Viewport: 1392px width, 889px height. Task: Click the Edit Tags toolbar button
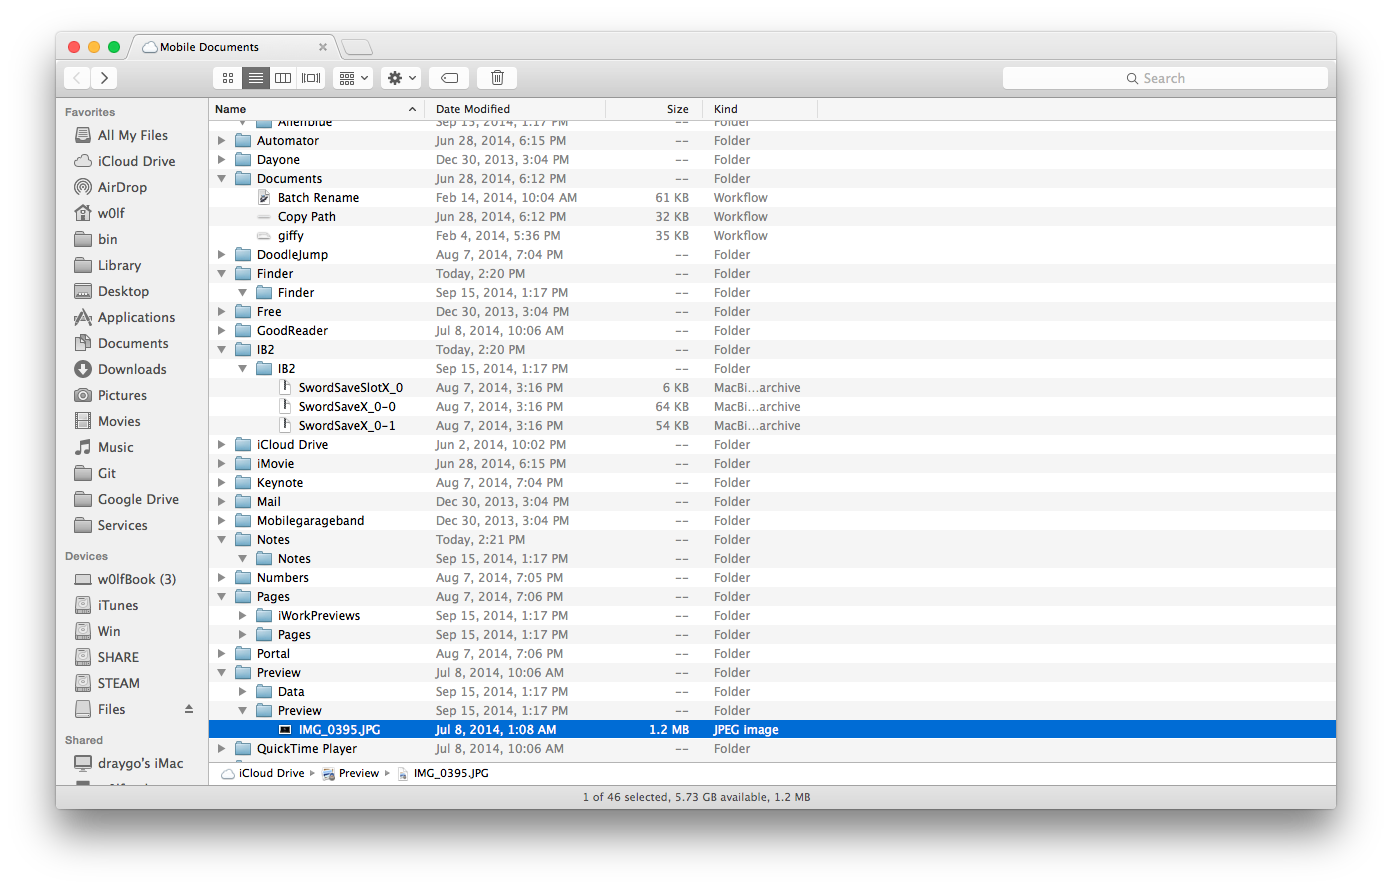[450, 78]
